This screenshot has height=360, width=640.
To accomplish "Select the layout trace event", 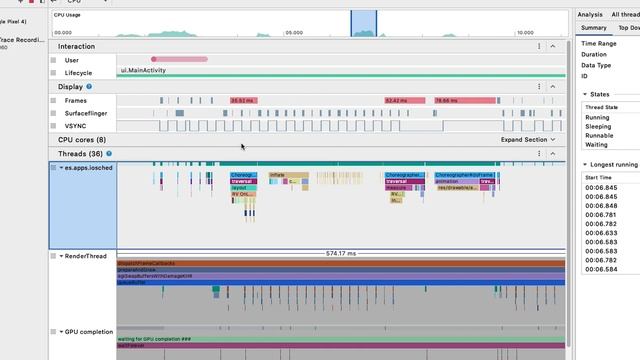I will [243, 188].
